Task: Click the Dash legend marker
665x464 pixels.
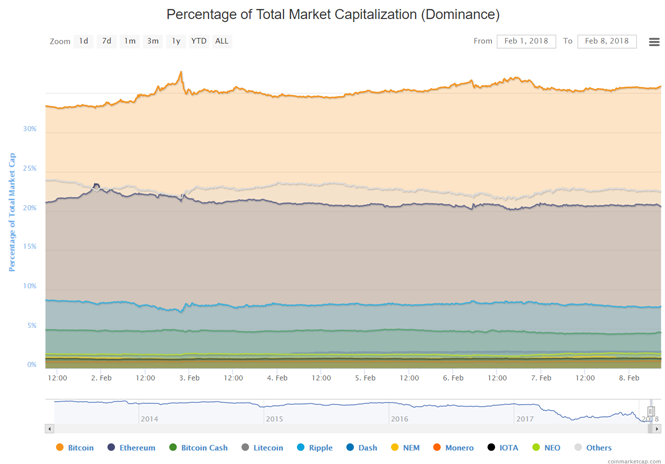Action: tap(351, 448)
